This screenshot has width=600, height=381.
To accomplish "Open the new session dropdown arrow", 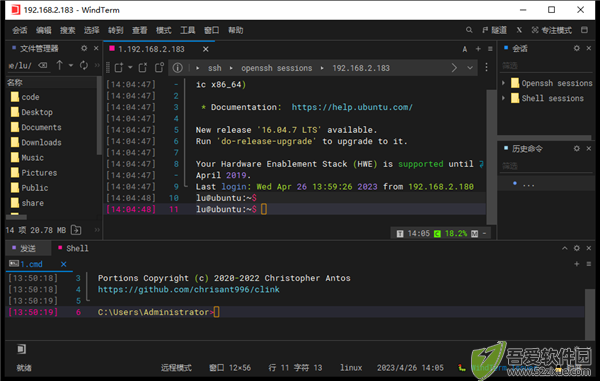I will pos(130,68).
